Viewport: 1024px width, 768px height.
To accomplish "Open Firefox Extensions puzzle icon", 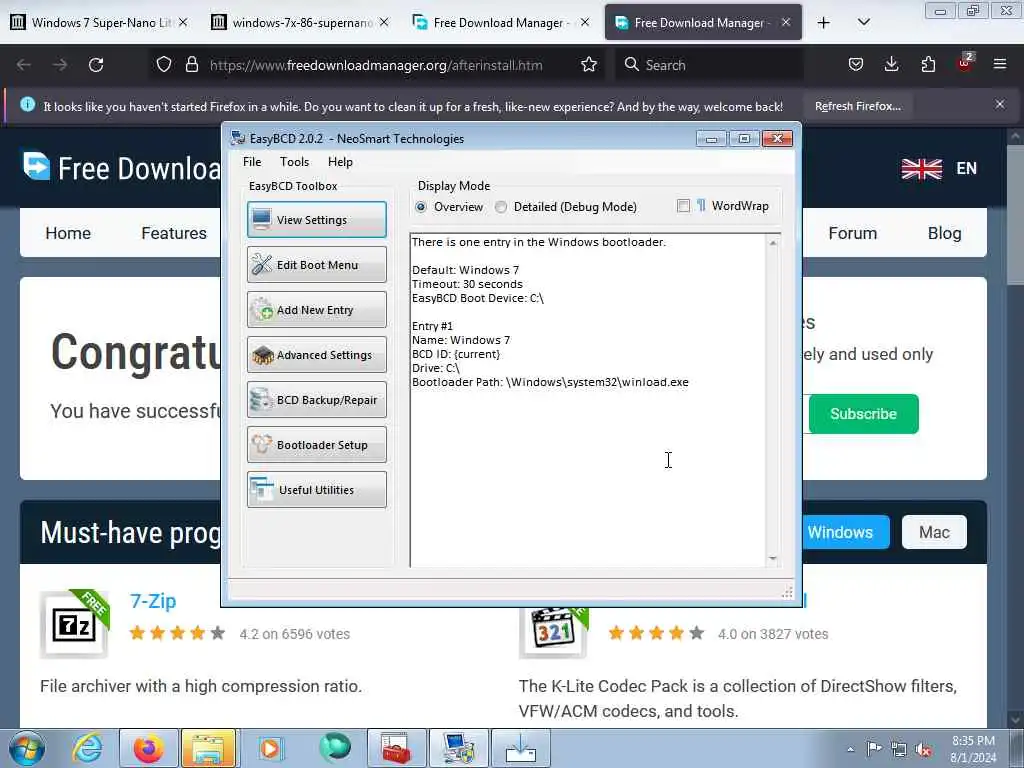I will pos(928,65).
